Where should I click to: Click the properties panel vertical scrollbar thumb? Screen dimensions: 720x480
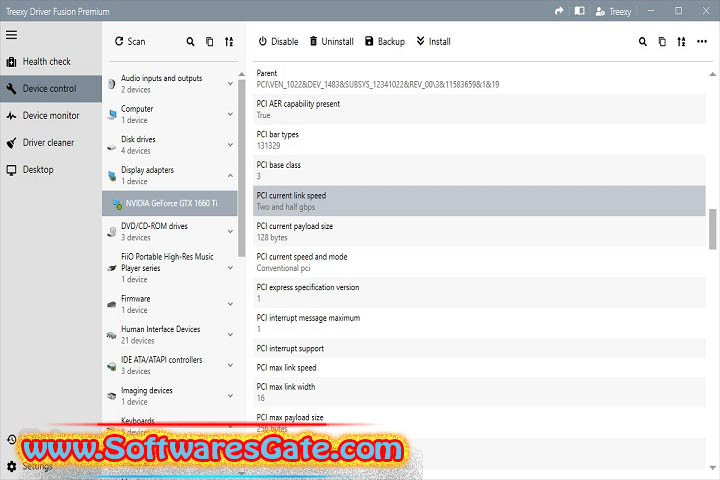click(712, 229)
